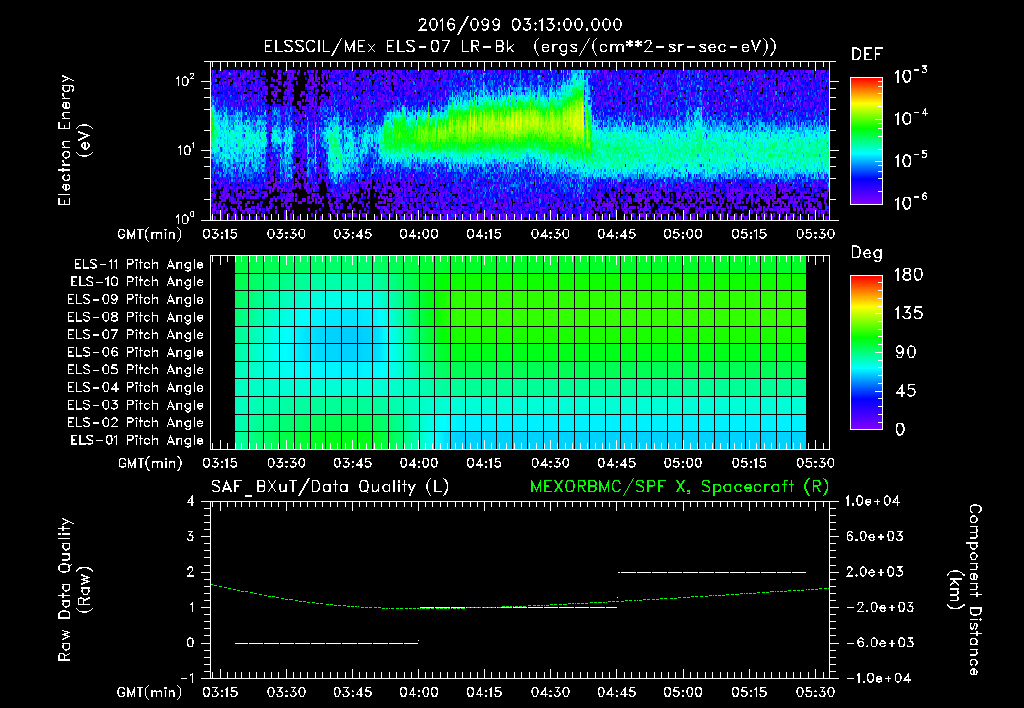Click the DEF label above the color bar
Screen dimensions: 1024x708
point(866,55)
